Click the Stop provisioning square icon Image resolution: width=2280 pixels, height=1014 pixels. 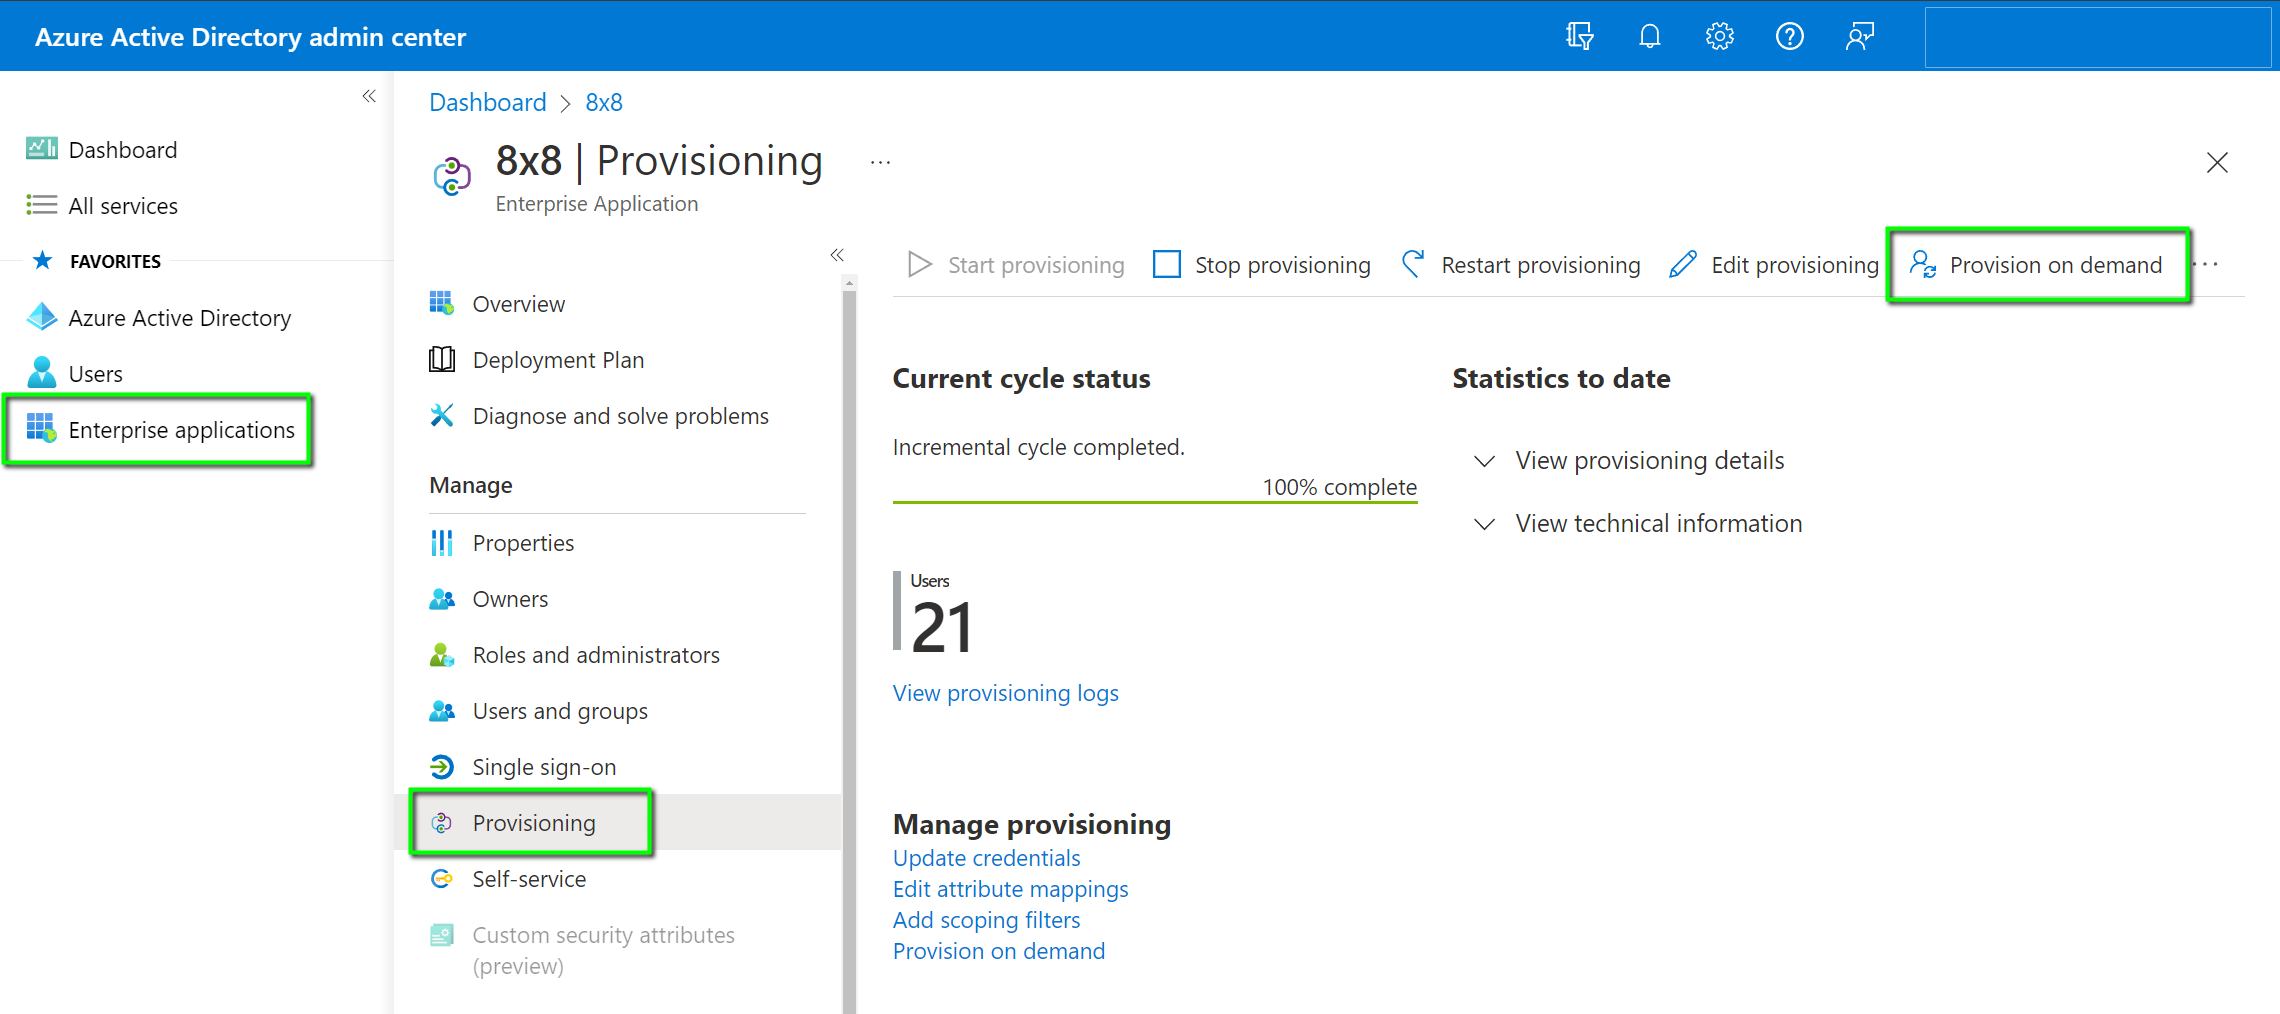point(1166,264)
